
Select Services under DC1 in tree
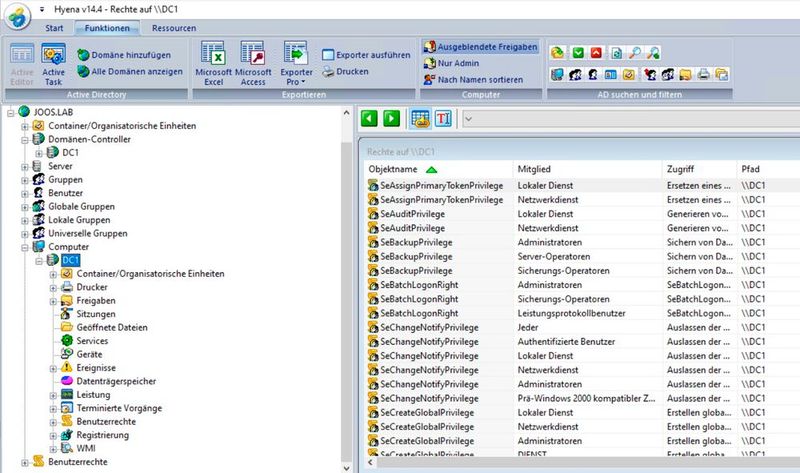coord(92,341)
